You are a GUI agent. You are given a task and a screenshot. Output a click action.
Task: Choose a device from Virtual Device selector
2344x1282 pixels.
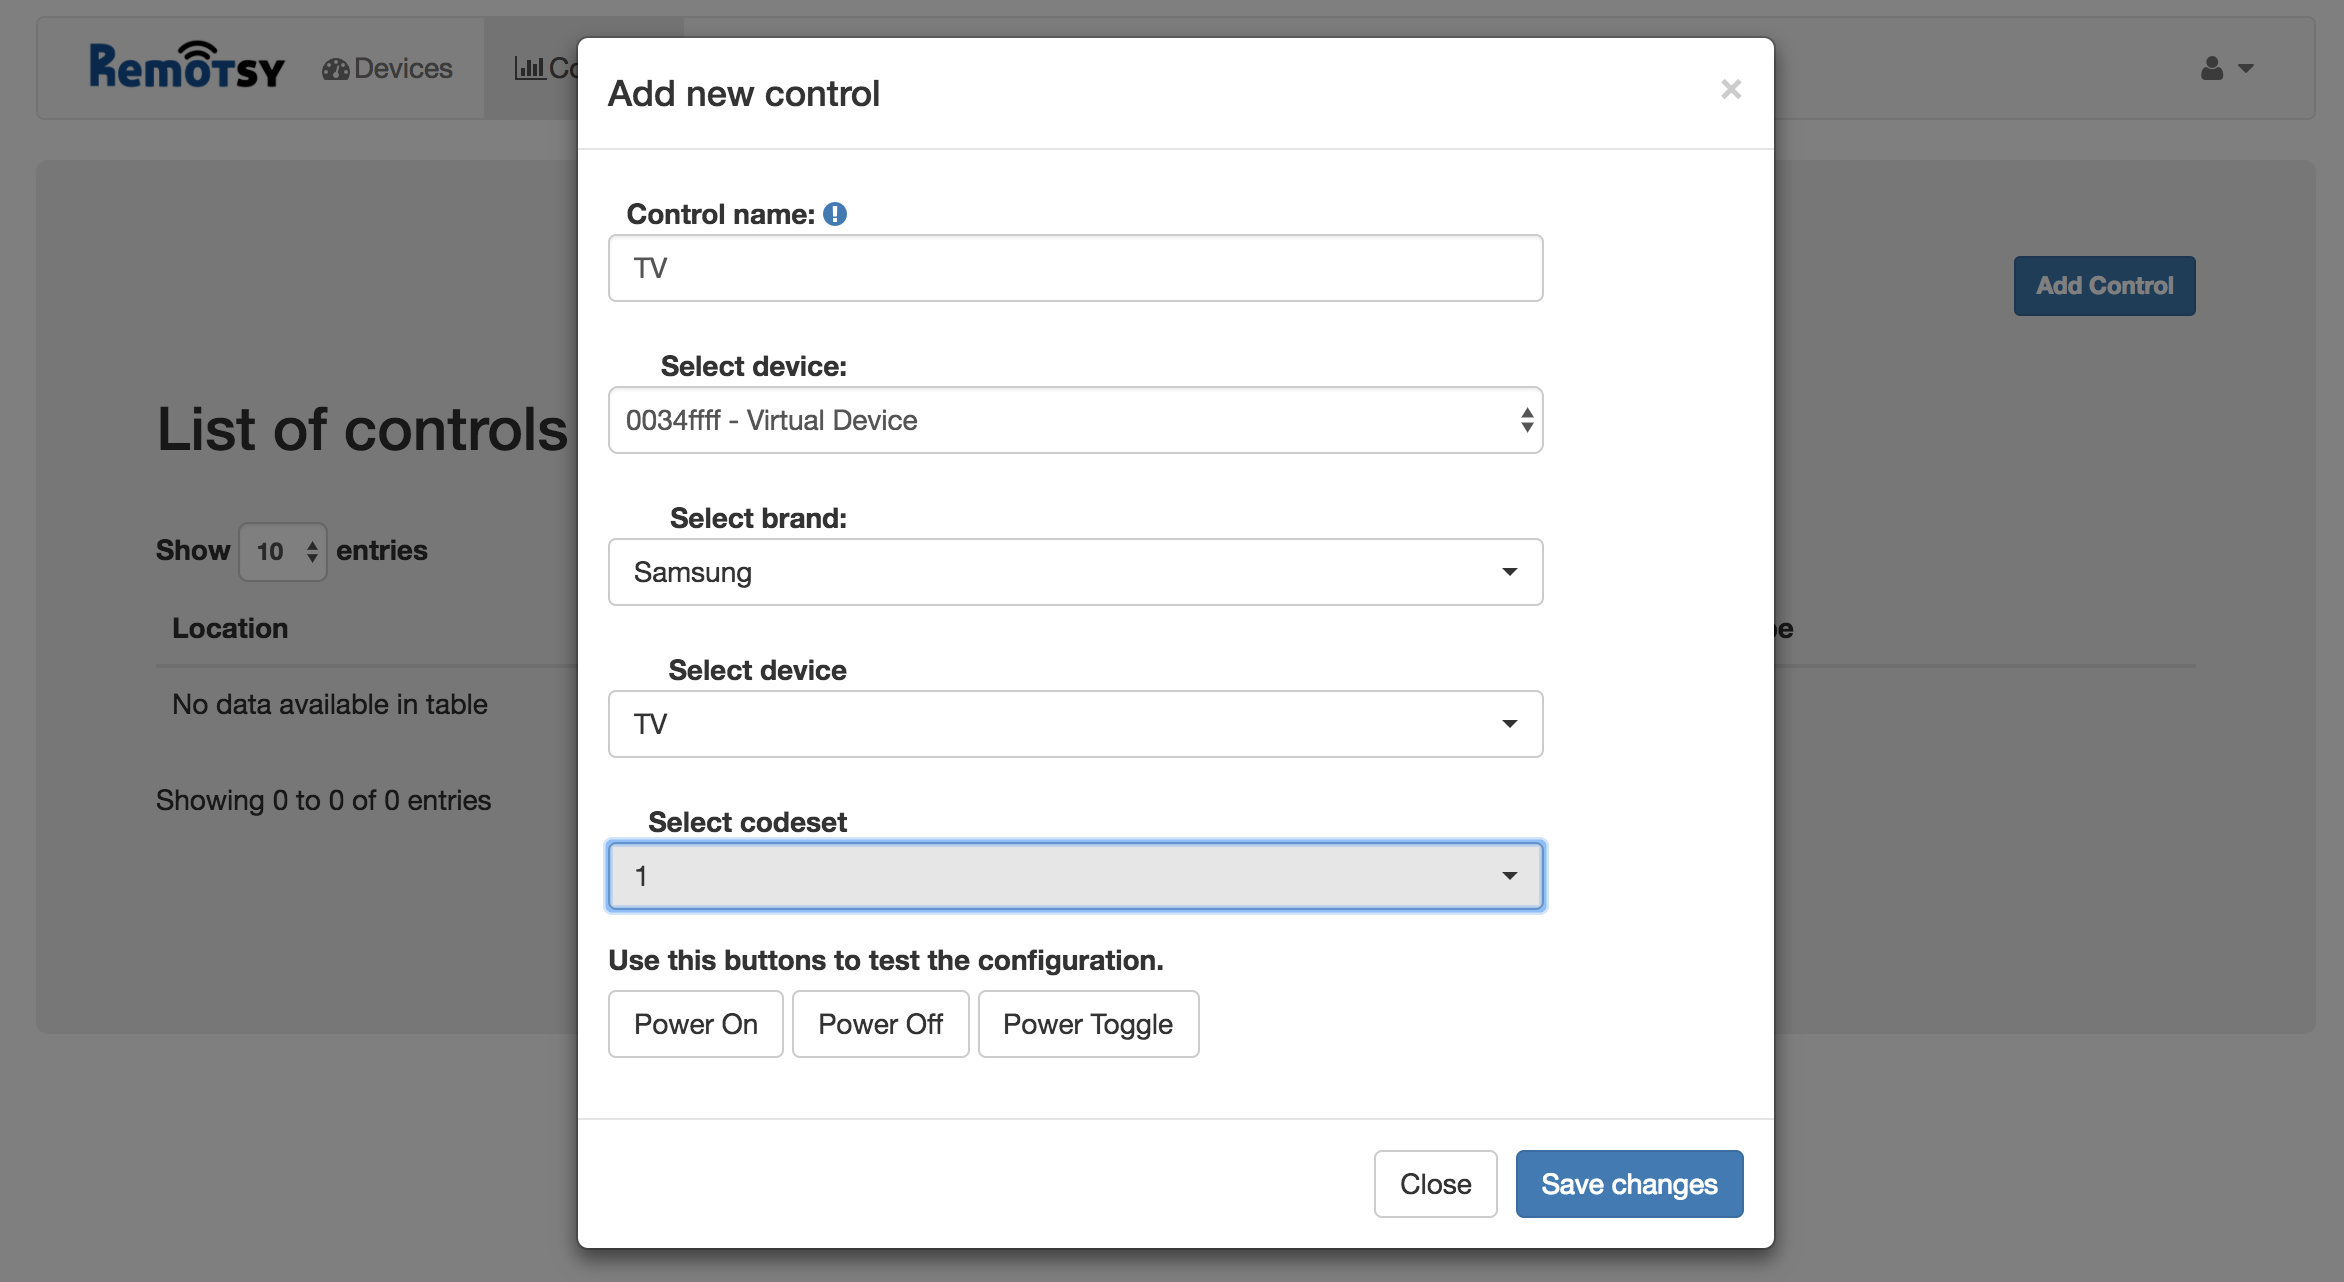point(1075,420)
